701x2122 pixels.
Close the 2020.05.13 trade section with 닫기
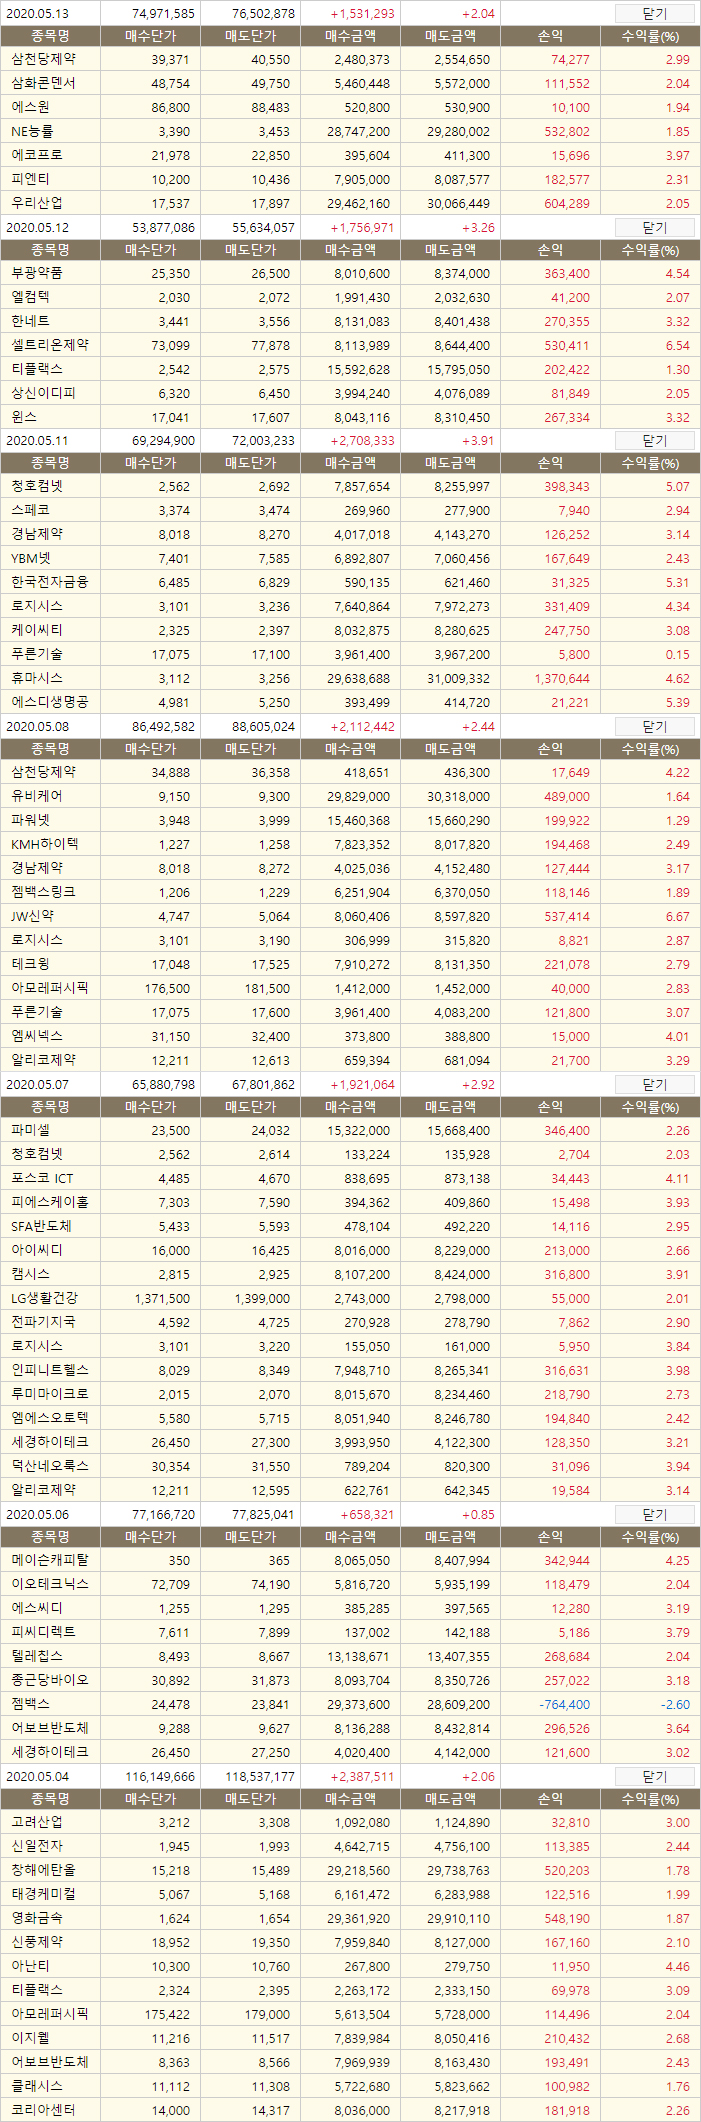click(x=654, y=13)
